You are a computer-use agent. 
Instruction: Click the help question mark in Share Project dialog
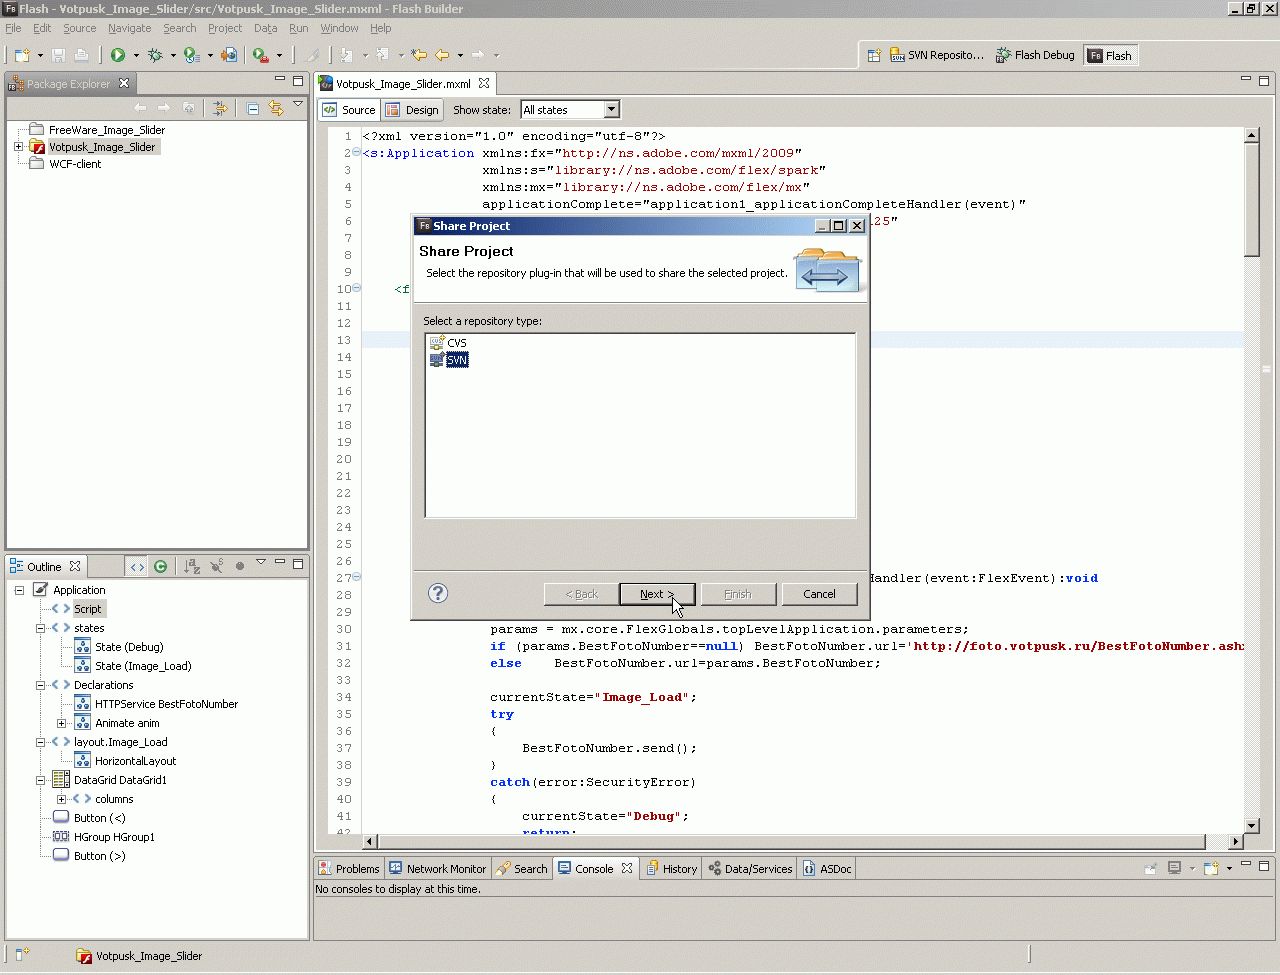pyautogui.click(x=438, y=593)
